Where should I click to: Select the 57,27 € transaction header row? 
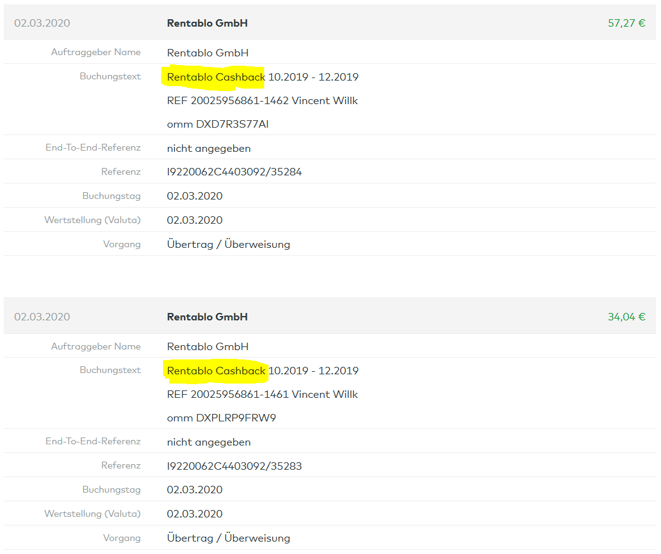[x=330, y=23]
